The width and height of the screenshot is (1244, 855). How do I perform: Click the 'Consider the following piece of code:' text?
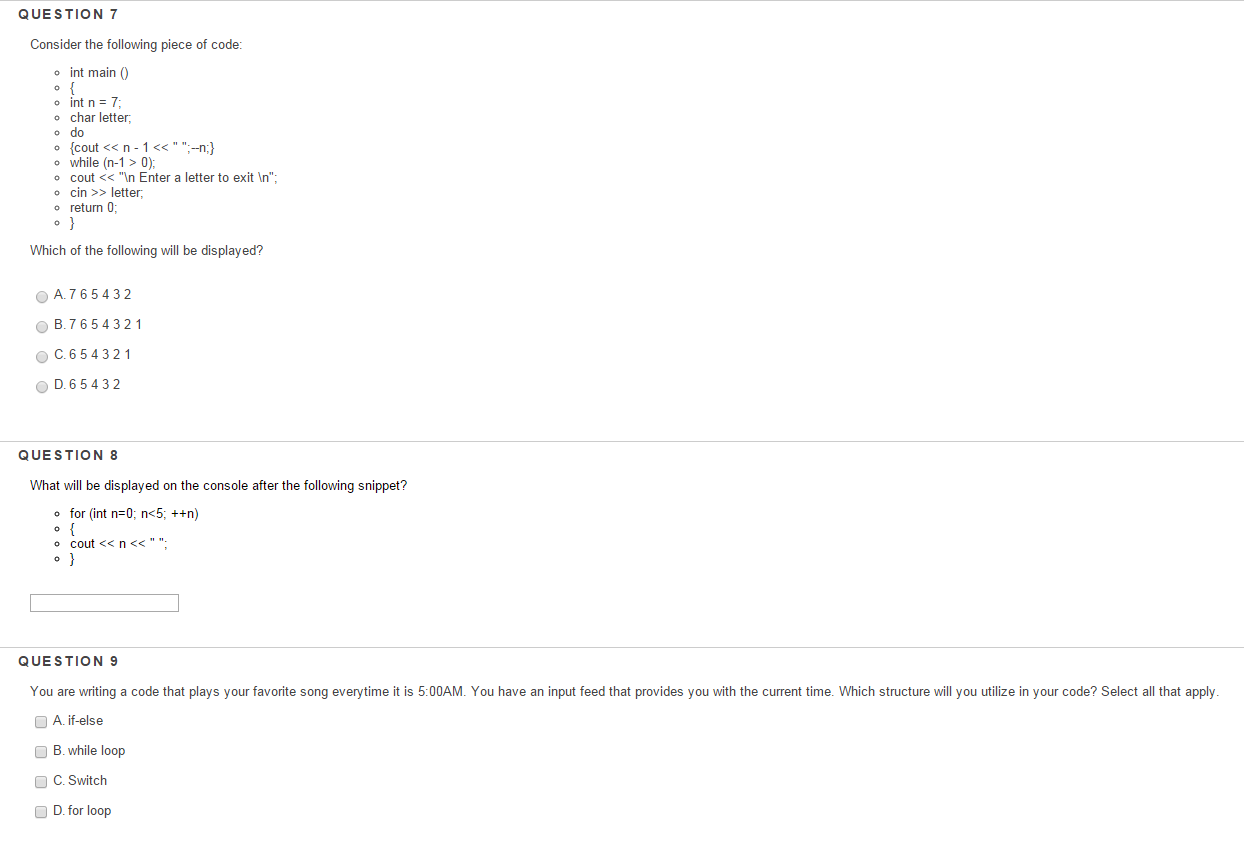[136, 45]
